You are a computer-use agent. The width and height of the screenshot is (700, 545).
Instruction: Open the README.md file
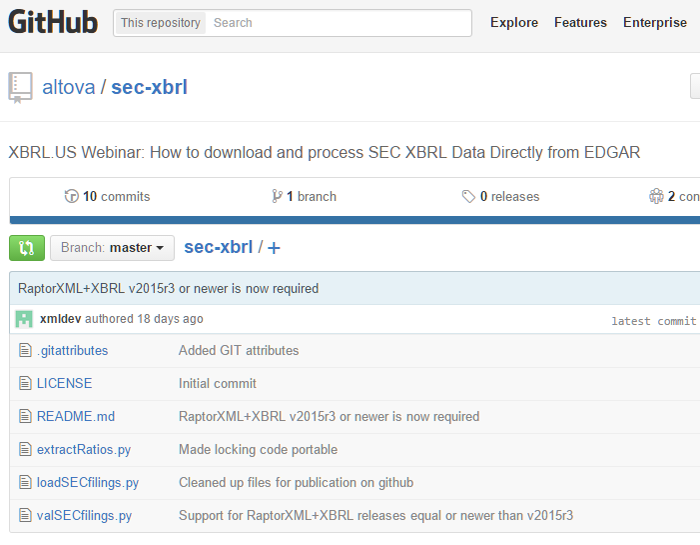click(76, 417)
